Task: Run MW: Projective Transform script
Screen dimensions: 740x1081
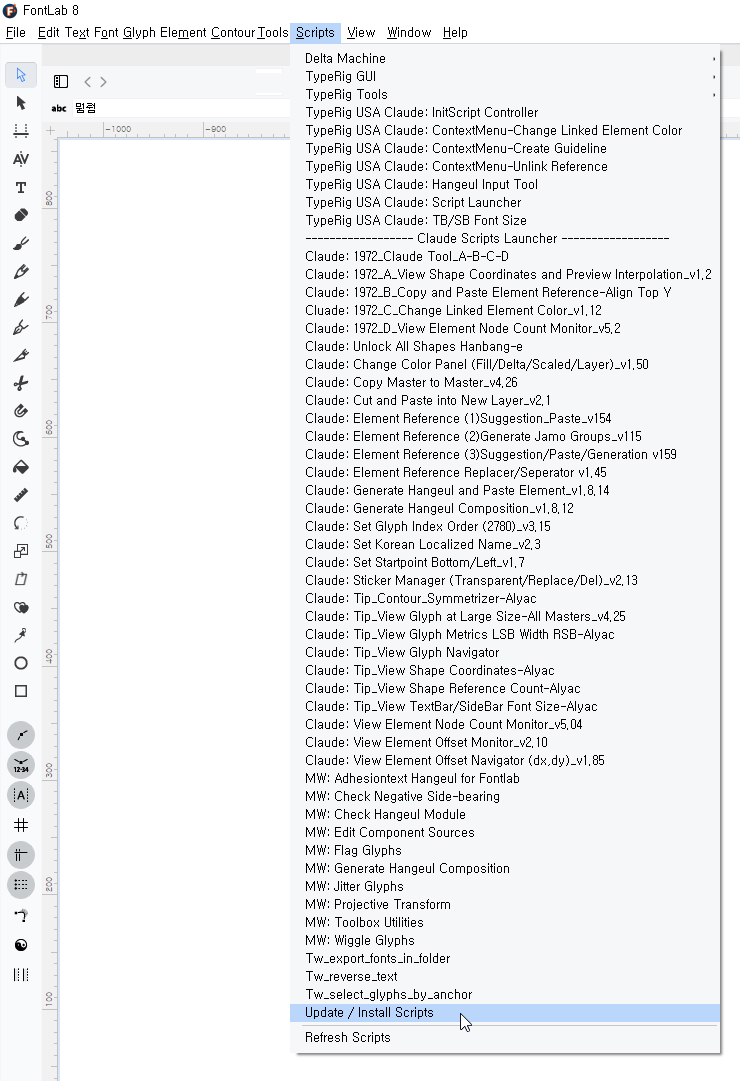Action: (505, 905)
